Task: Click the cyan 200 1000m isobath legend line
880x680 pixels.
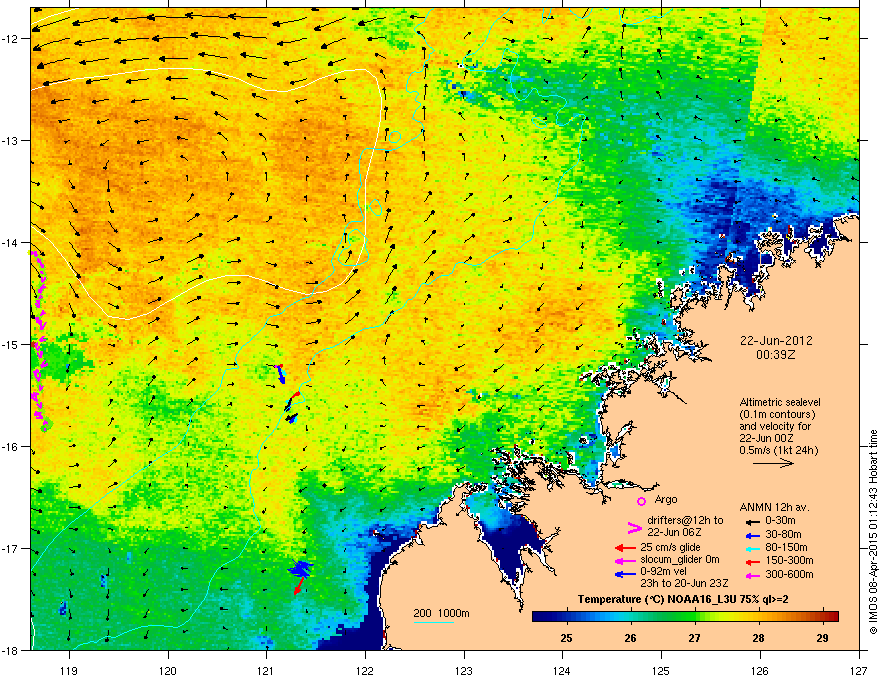Action: coord(433,622)
